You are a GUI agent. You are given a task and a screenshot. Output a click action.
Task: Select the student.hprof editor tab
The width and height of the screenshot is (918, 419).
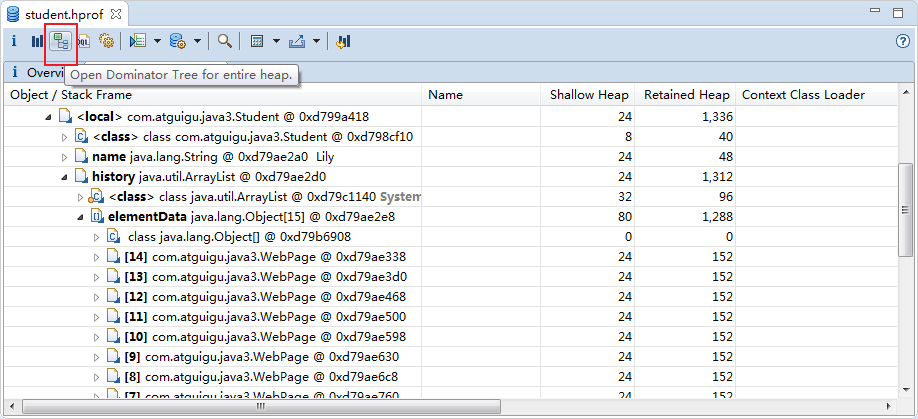pos(65,13)
